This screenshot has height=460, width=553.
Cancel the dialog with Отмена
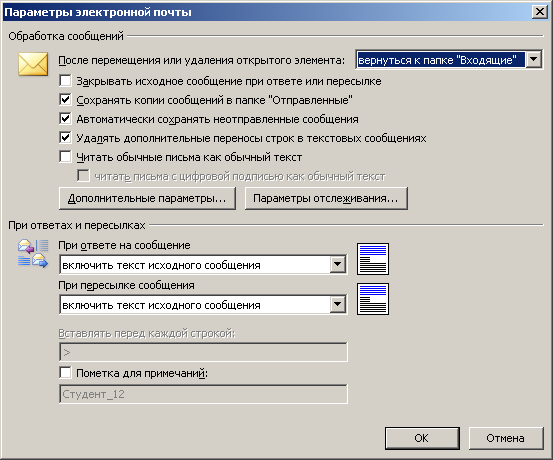point(506,438)
